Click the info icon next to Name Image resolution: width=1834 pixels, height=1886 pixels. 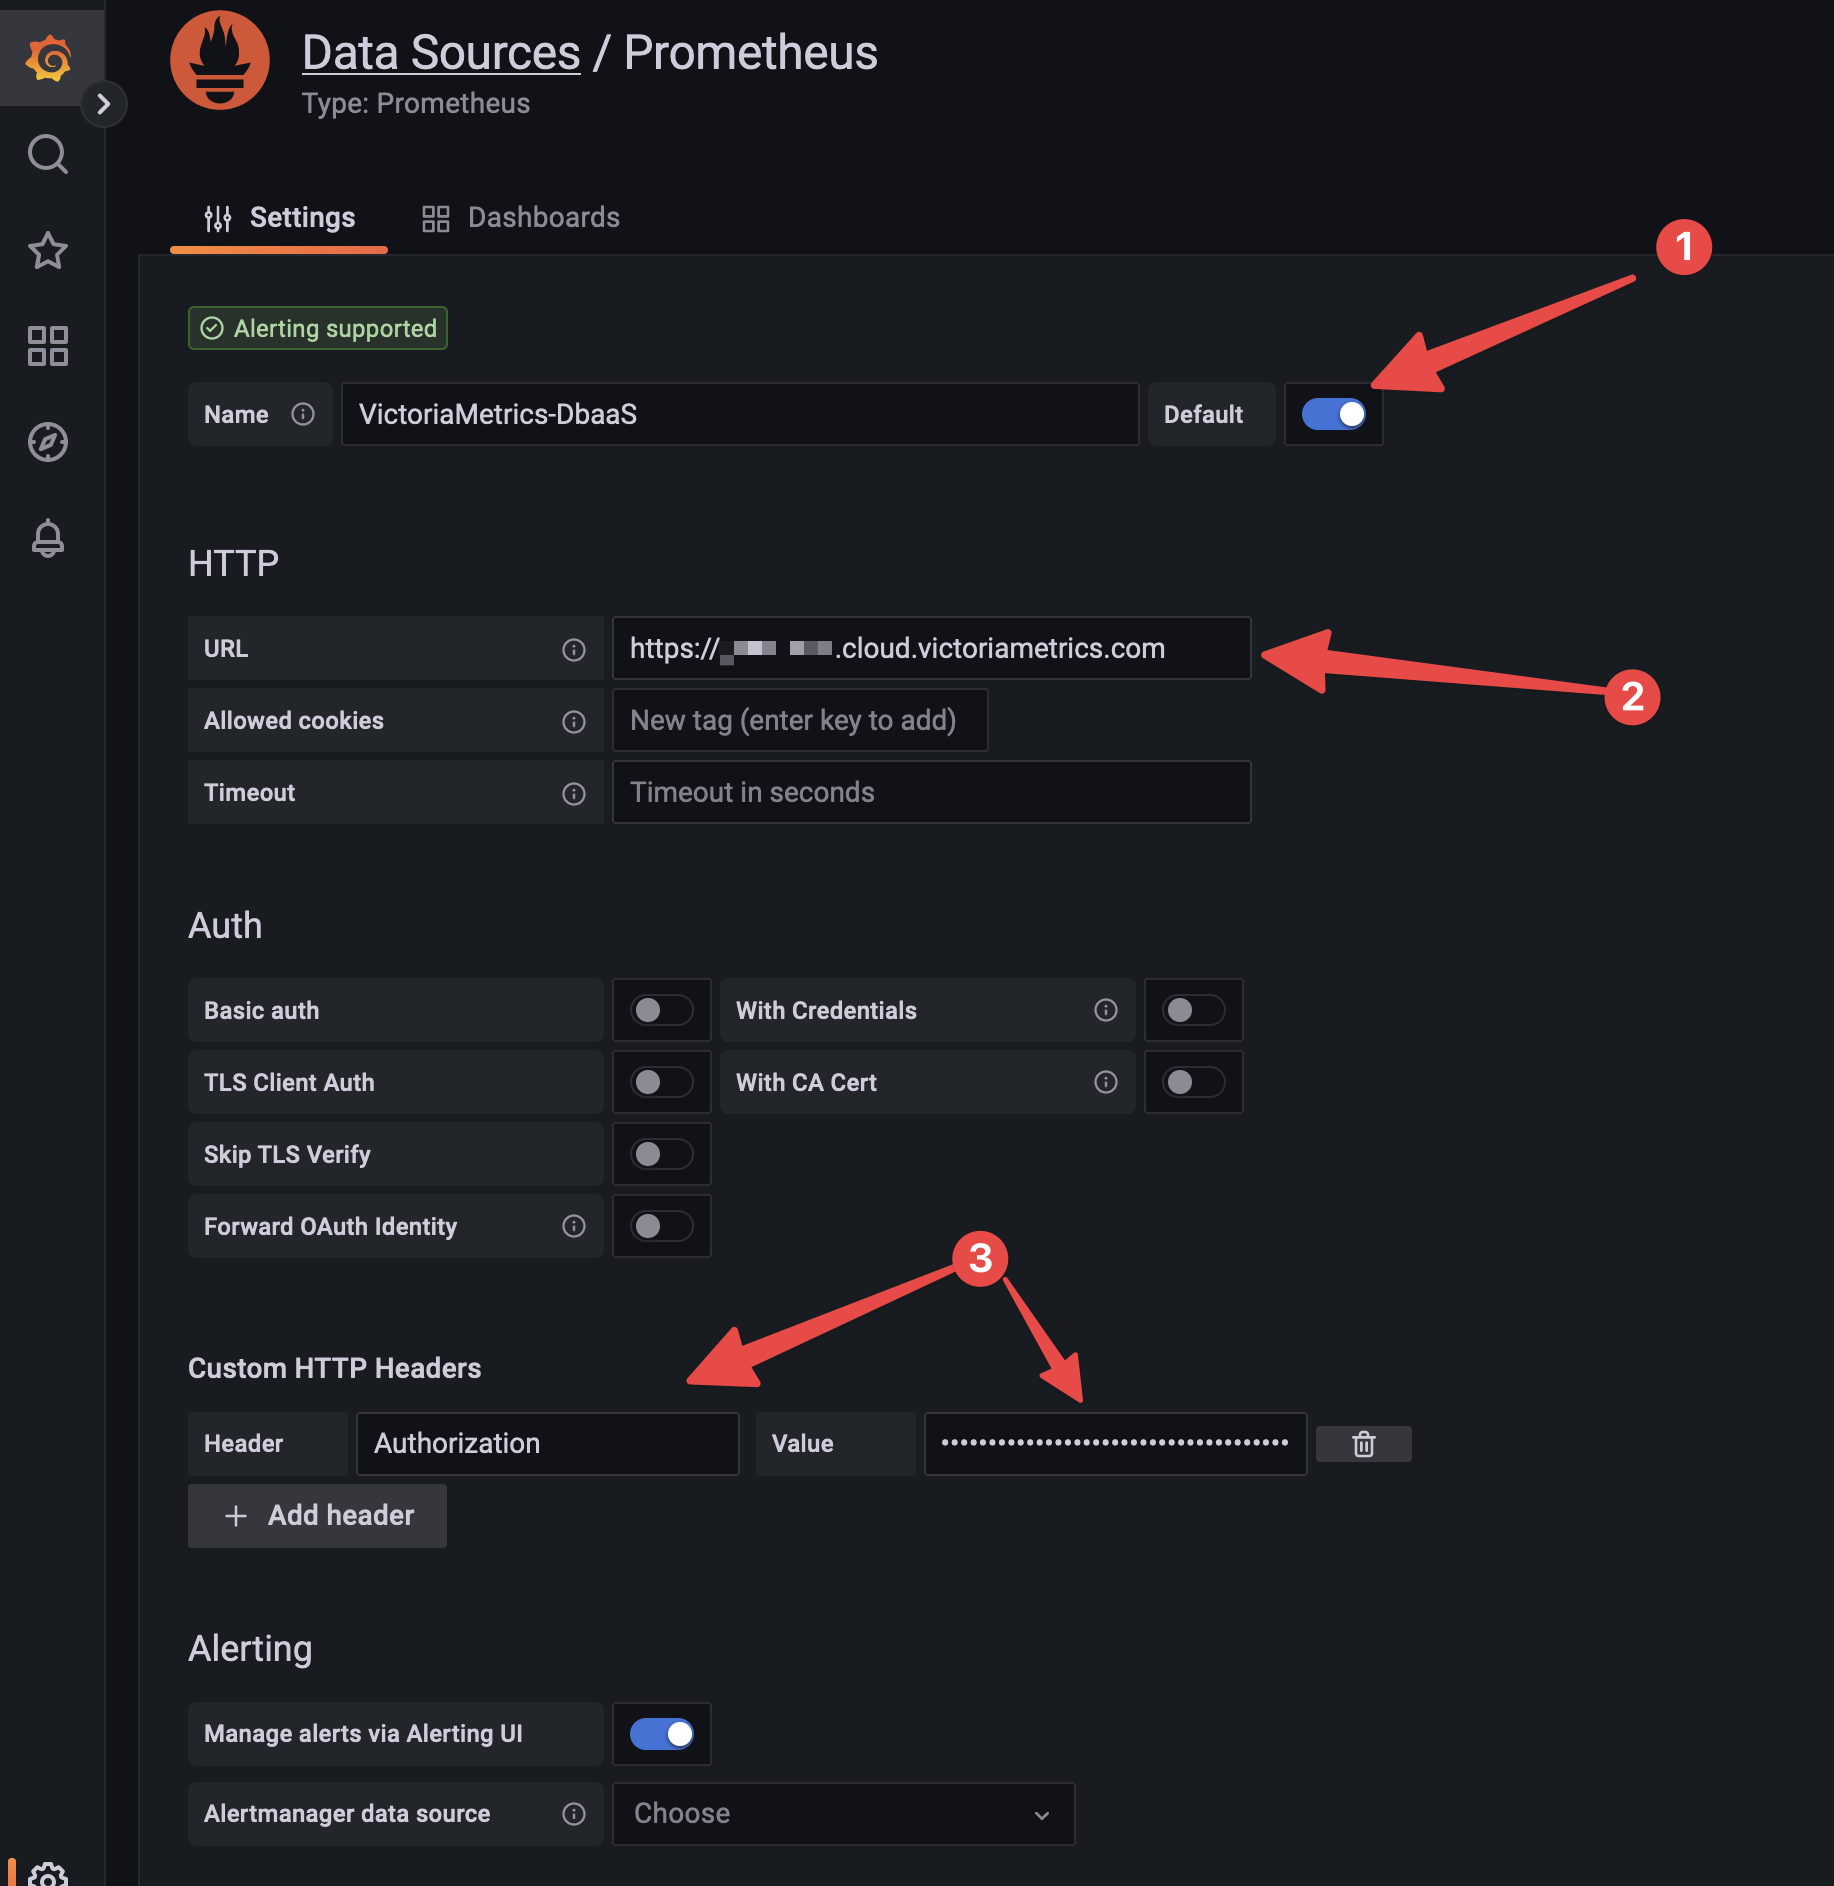303,414
